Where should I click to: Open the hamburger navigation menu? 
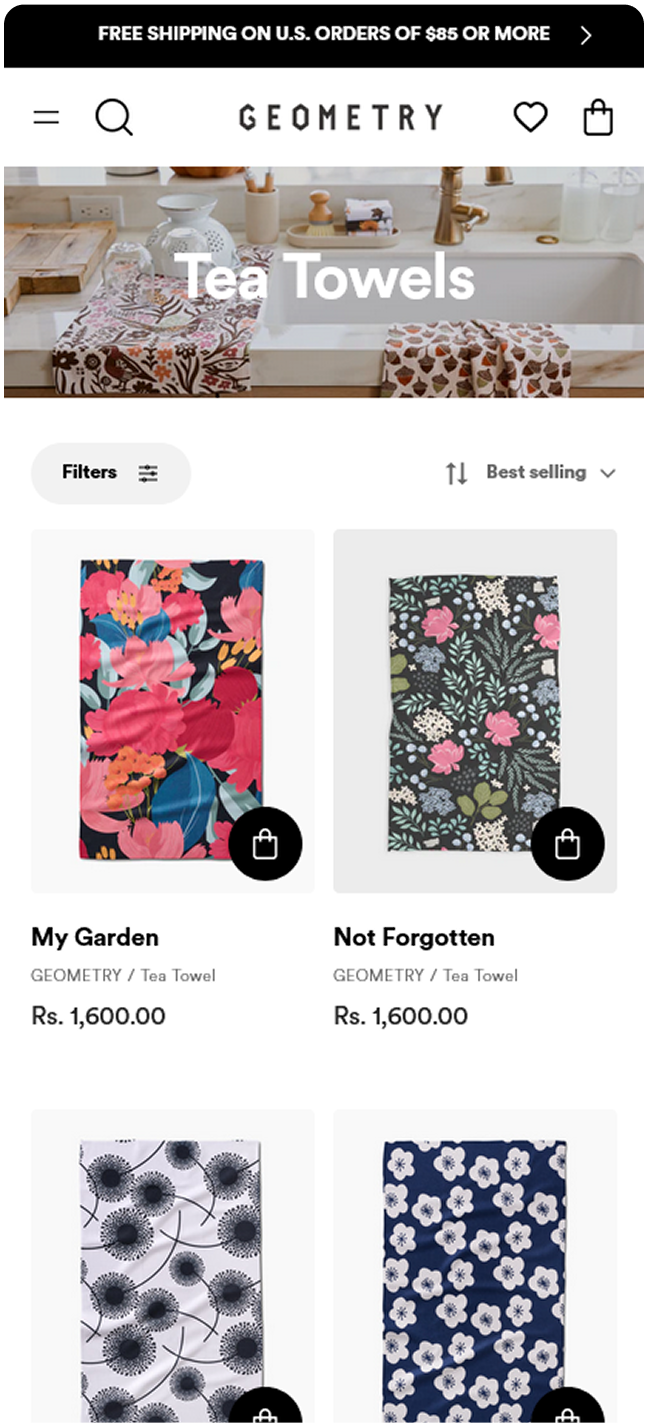(46, 118)
